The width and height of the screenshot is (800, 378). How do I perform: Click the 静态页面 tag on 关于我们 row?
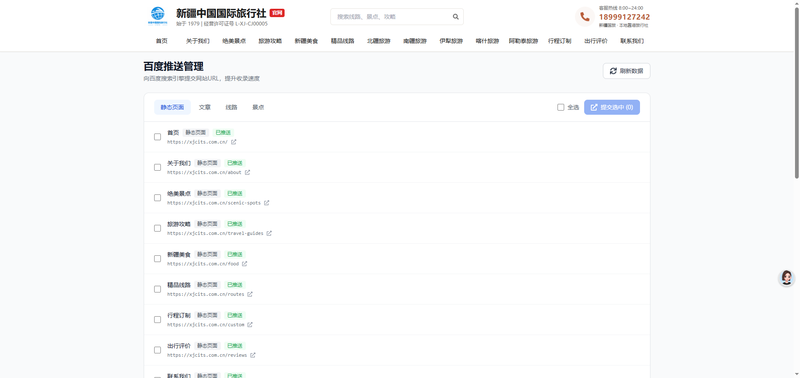coord(208,163)
